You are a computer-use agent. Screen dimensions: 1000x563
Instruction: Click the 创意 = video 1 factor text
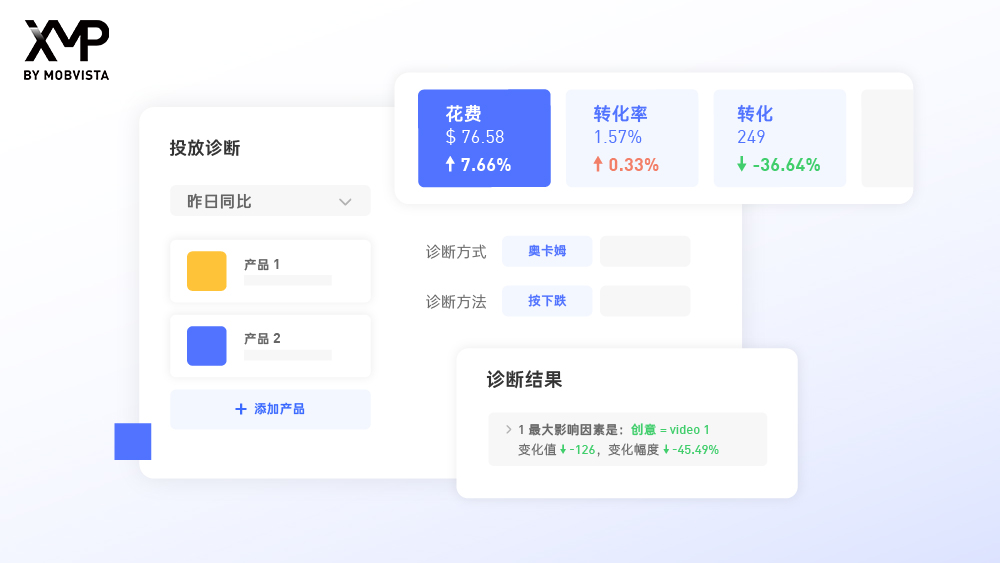(670, 430)
